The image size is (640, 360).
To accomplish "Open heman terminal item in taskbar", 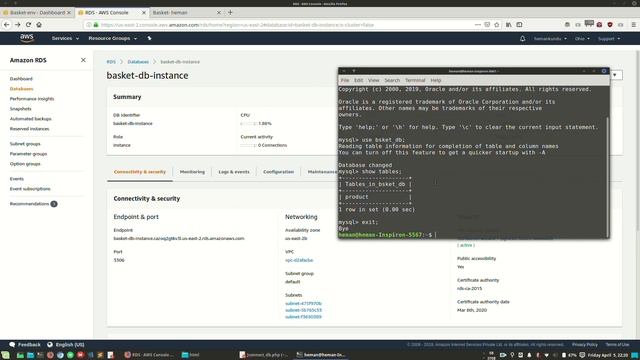I will (320, 355).
